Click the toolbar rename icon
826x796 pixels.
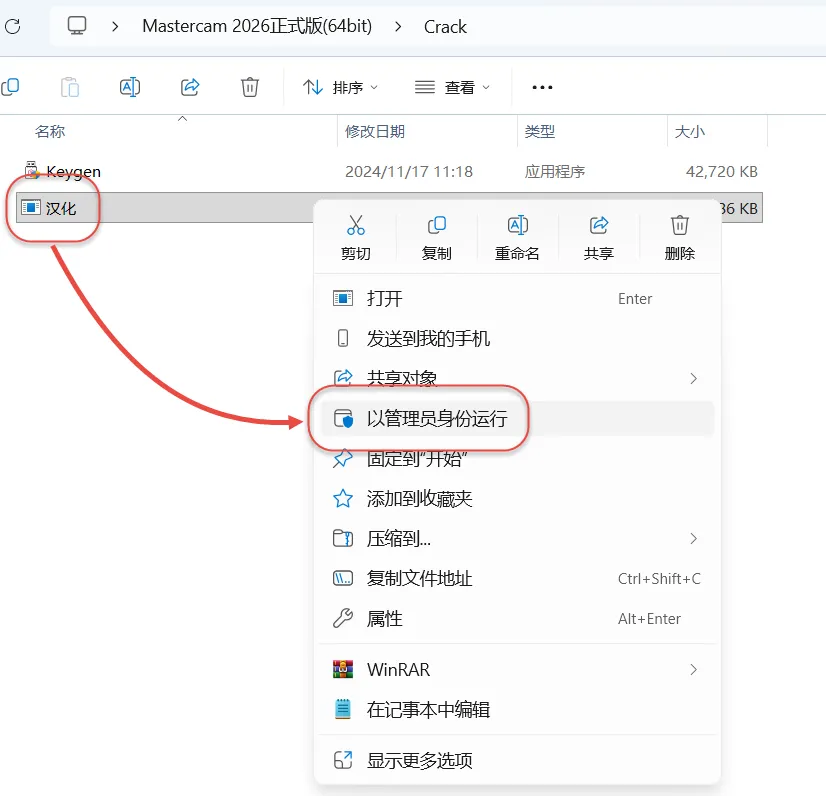[130, 87]
